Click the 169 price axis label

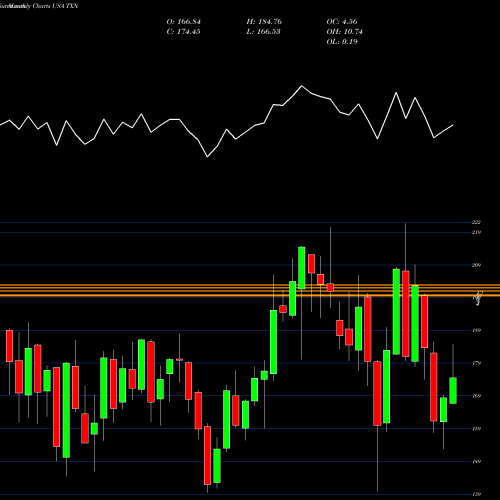coord(477,396)
